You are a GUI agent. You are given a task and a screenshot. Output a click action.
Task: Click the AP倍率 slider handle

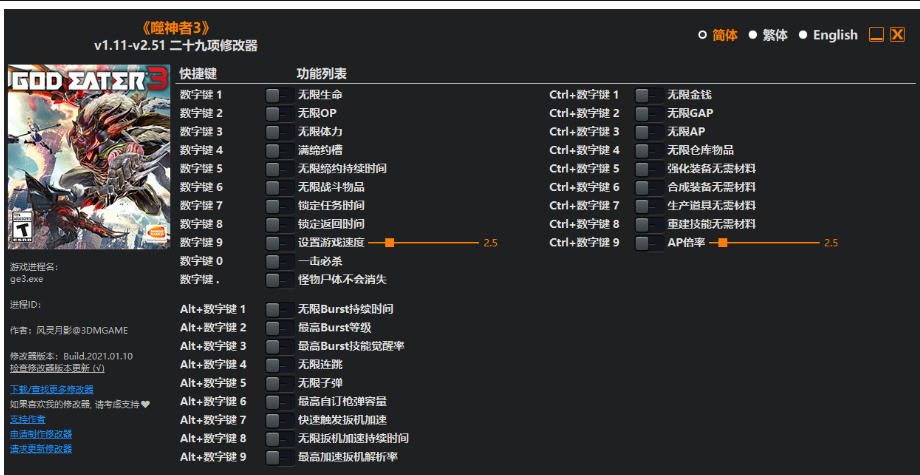point(723,243)
